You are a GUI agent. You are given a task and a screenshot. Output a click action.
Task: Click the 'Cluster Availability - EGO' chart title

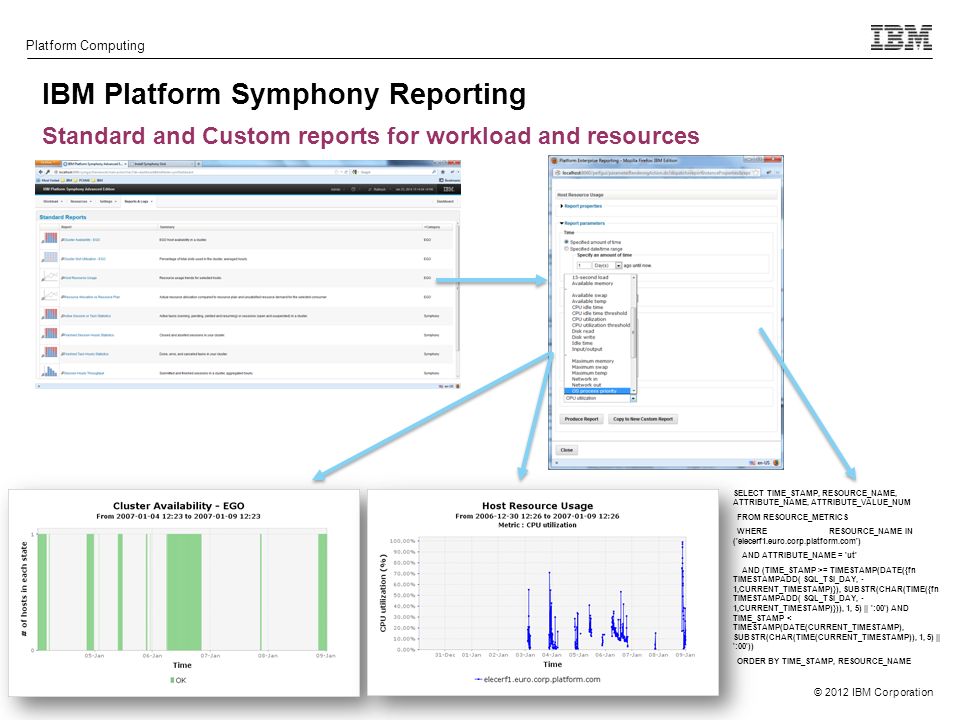click(x=178, y=506)
